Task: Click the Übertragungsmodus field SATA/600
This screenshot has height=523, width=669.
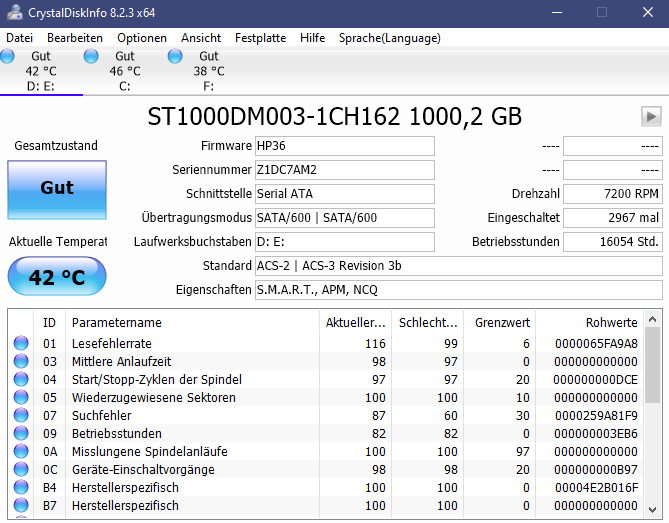Action: 345,218
